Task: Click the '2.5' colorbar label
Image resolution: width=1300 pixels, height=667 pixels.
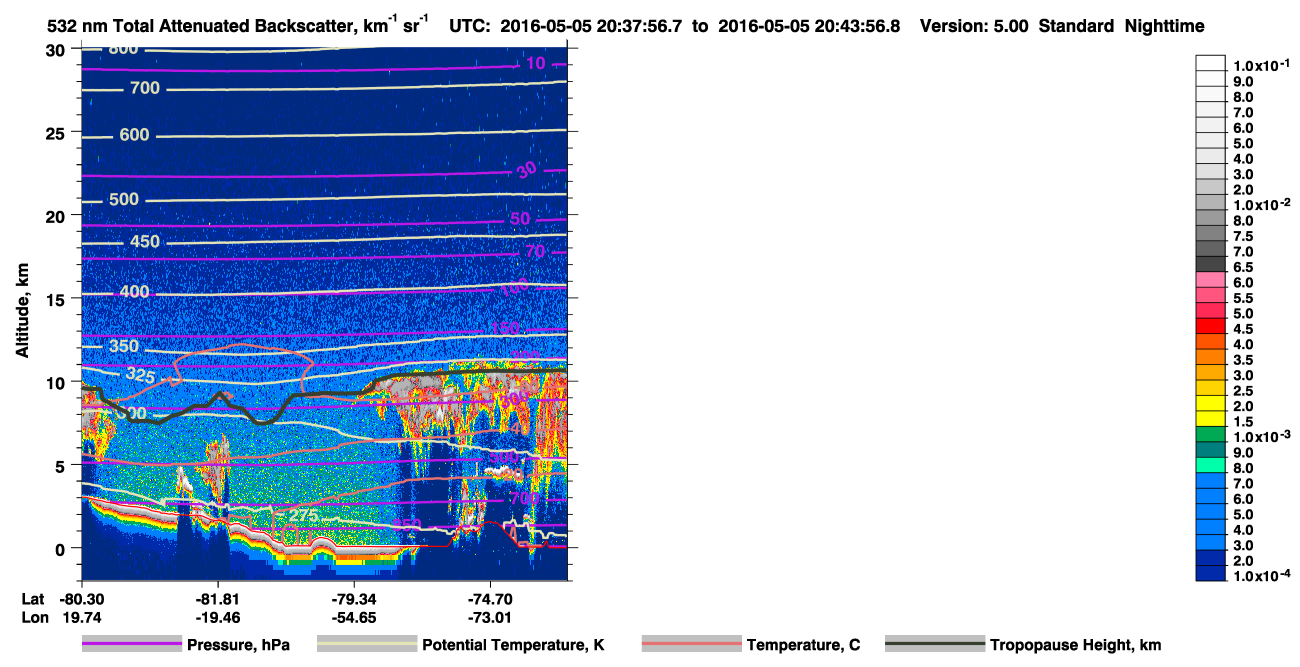Action: tap(1245, 391)
